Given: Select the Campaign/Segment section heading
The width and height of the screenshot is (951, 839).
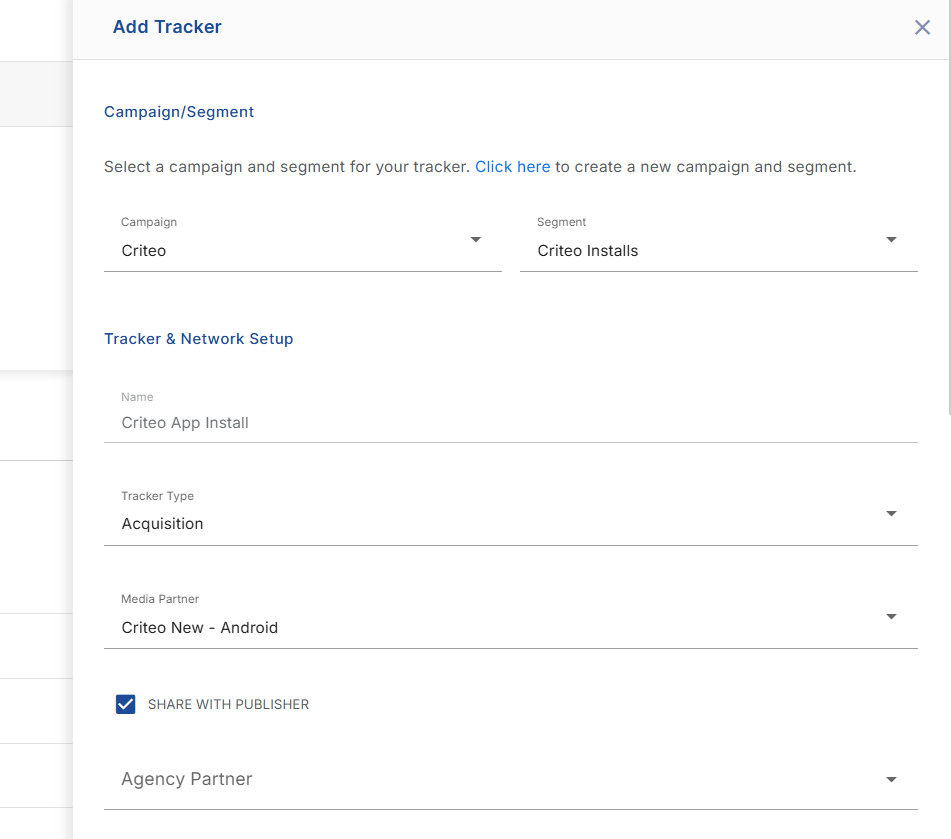Looking at the screenshot, I should click(179, 112).
